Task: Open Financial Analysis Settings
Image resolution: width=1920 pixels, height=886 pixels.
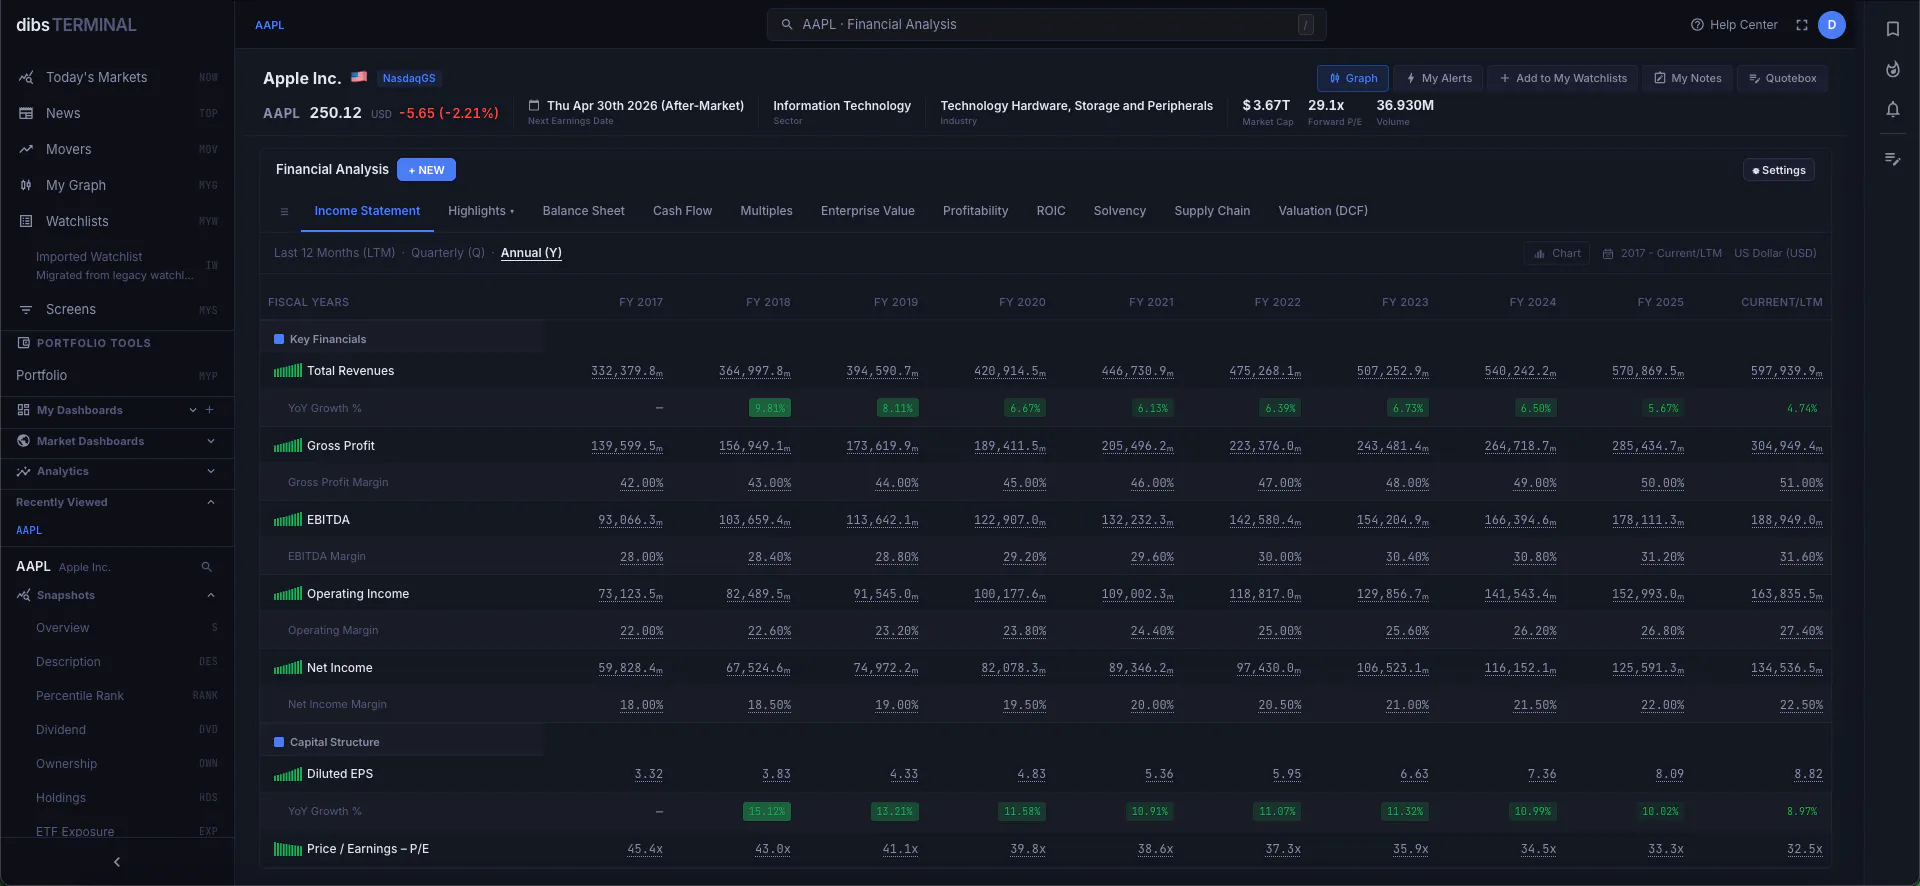Action: click(x=1778, y=170)
